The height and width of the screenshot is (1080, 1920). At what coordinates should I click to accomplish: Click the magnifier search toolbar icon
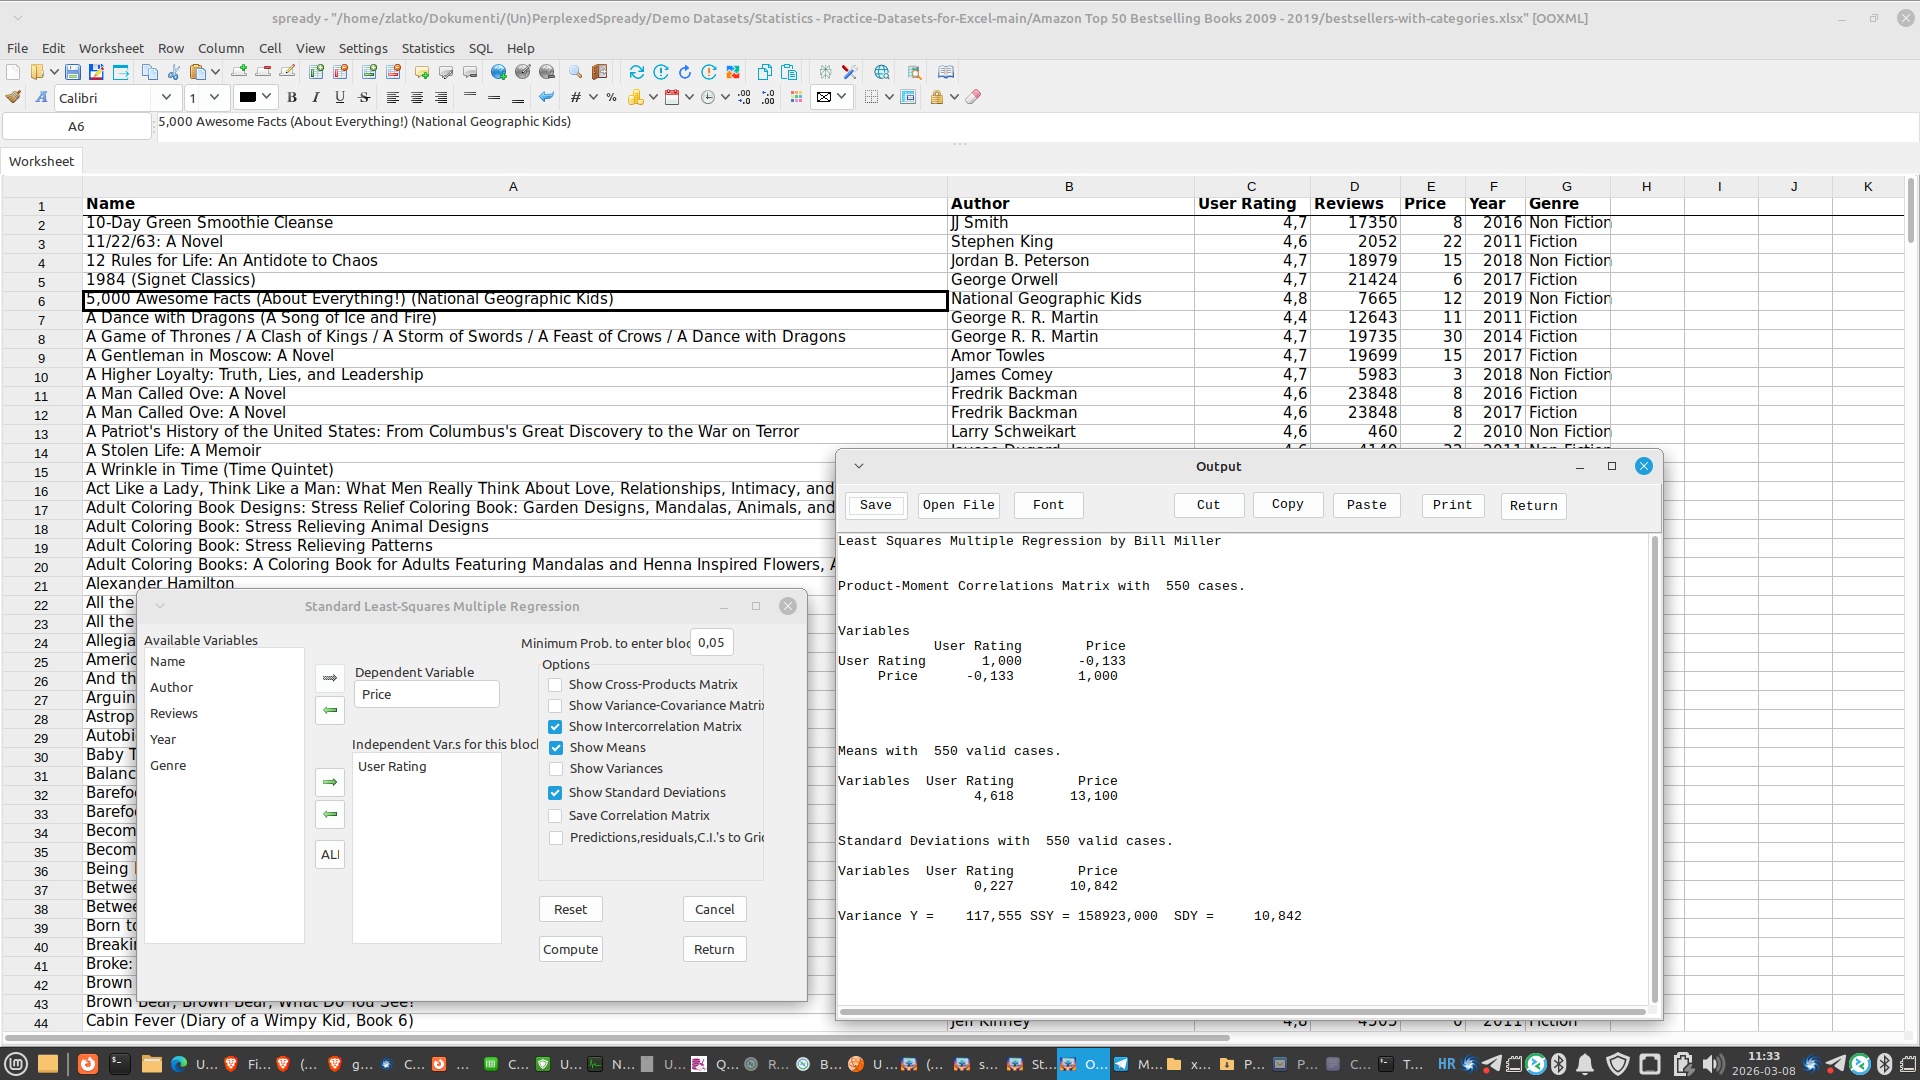coord(575,72)
